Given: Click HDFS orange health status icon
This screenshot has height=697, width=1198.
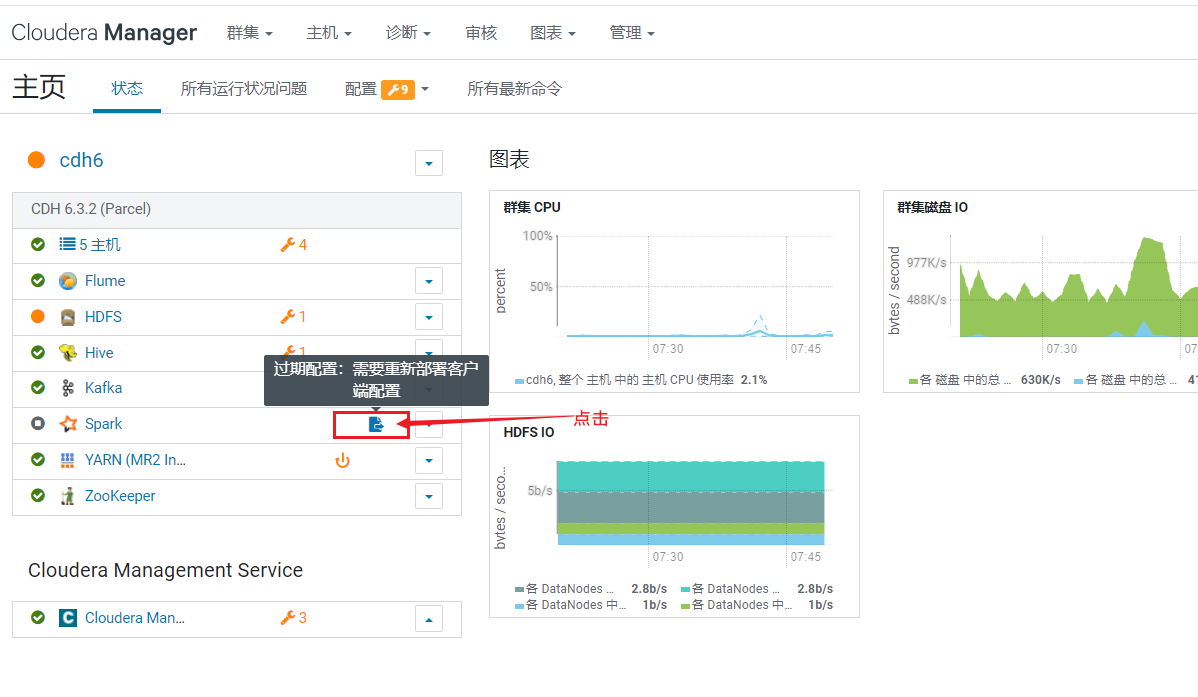Looking at the screenshot, I should [x=37, y=316].
